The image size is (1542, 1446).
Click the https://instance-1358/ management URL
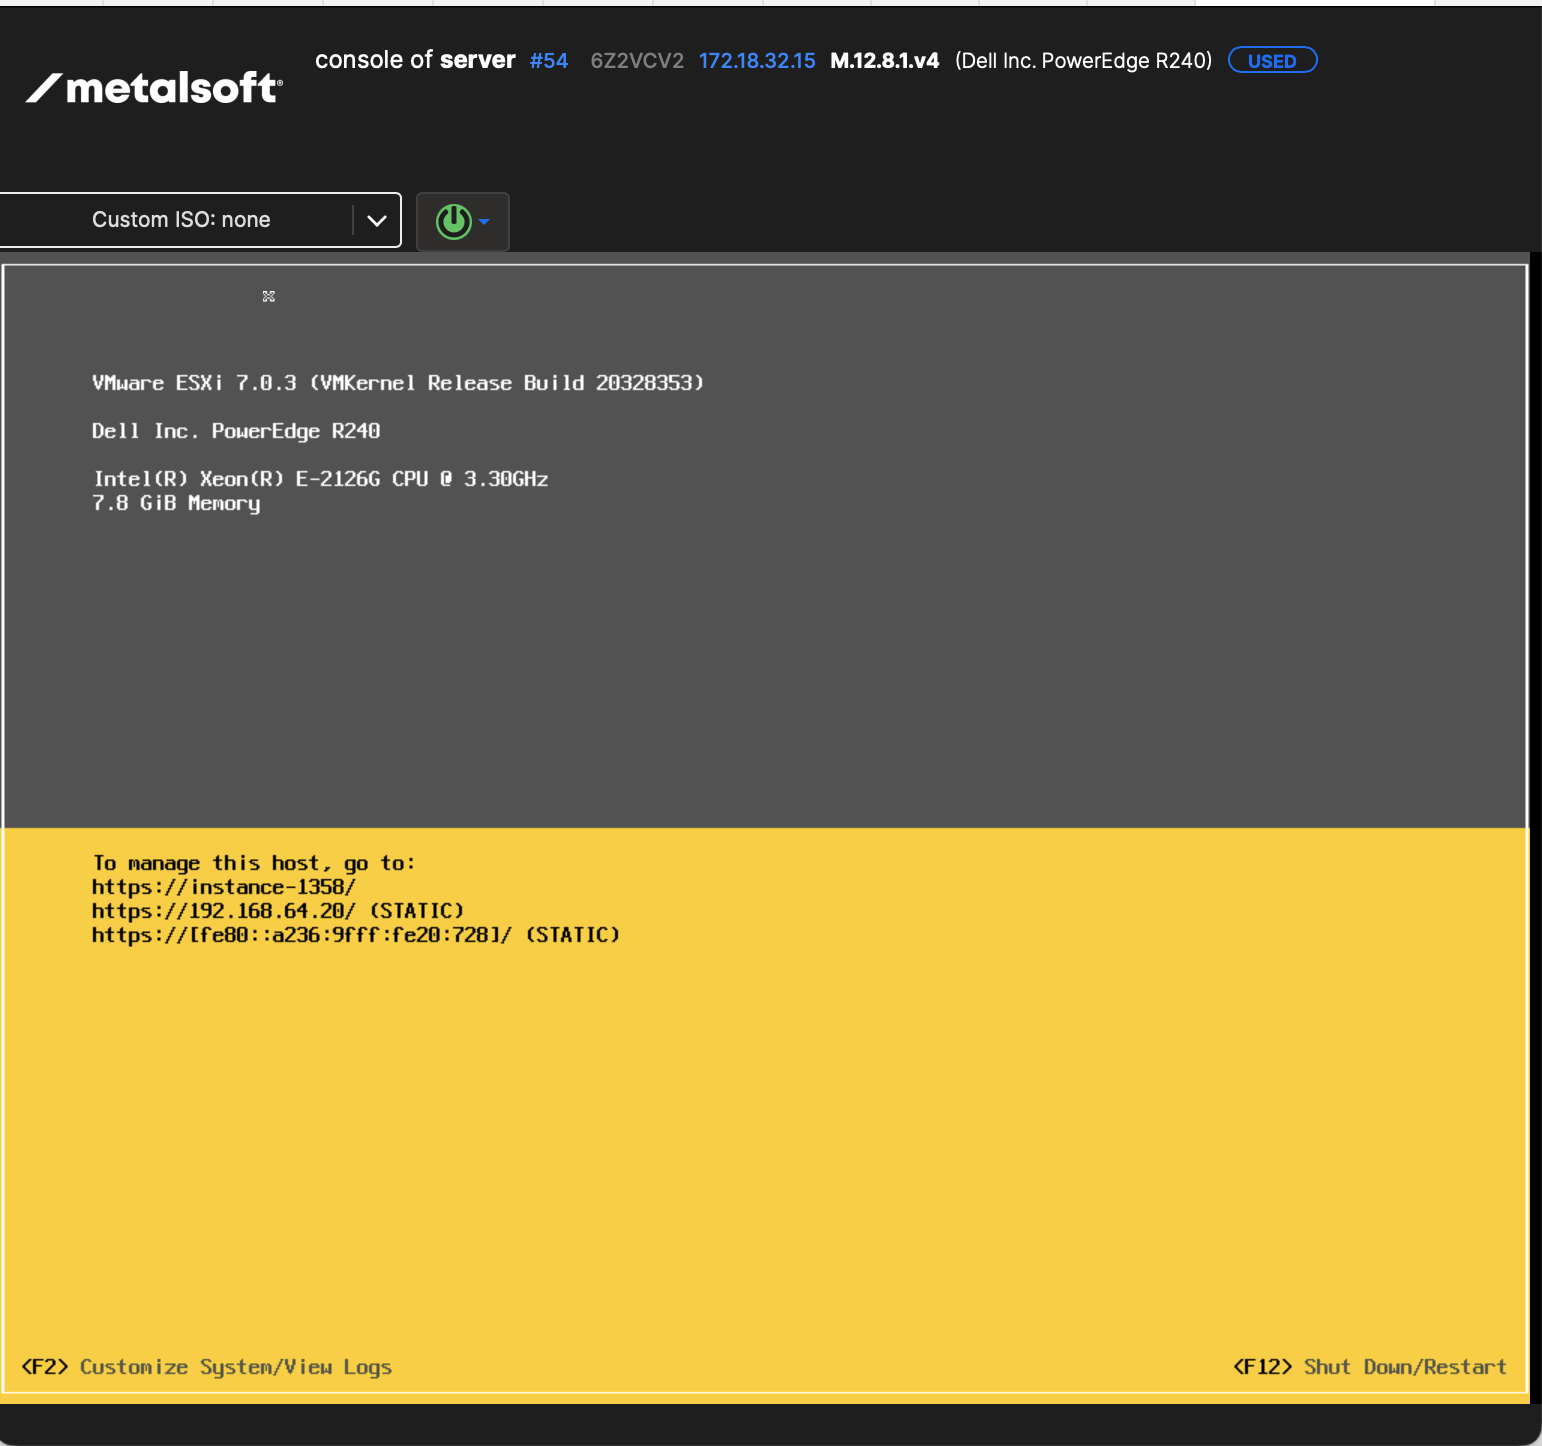pos(224,887)
